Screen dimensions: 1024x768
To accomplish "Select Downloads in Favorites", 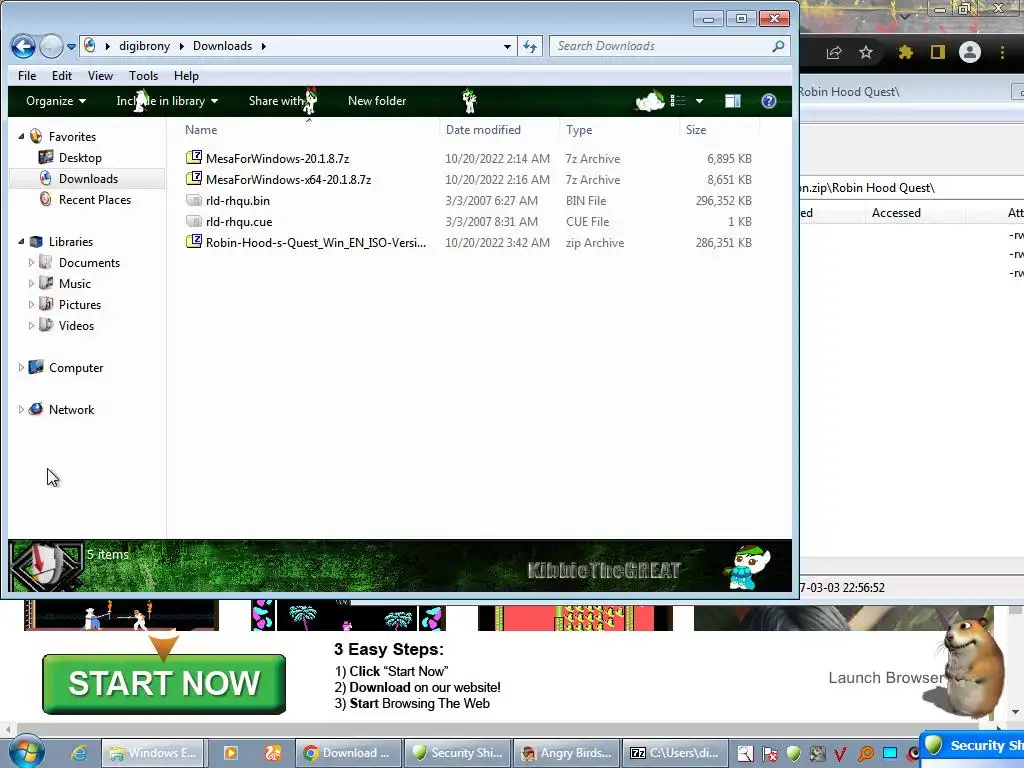I will coord(88,179).
